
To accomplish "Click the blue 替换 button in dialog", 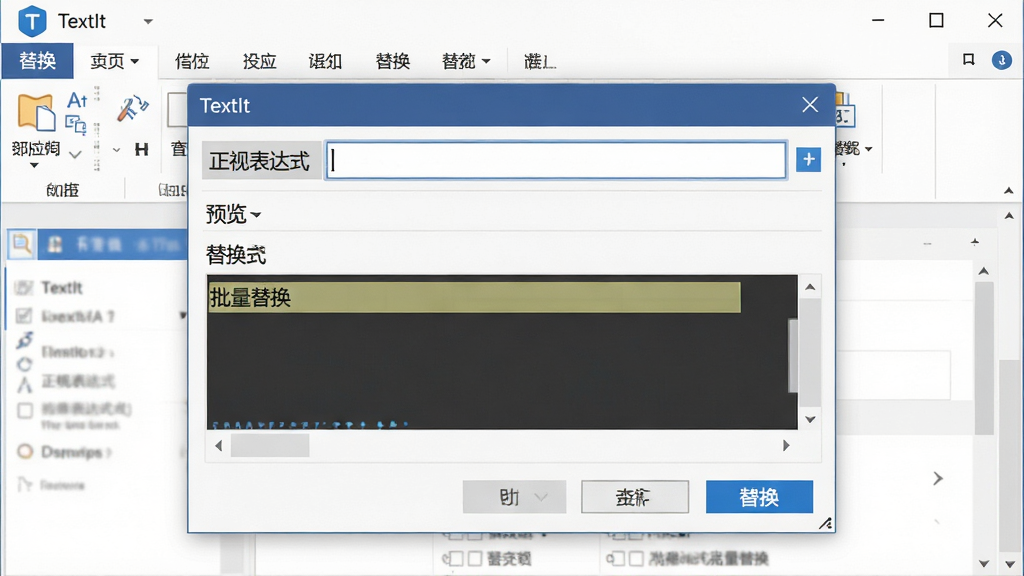I will coord(759,498).
